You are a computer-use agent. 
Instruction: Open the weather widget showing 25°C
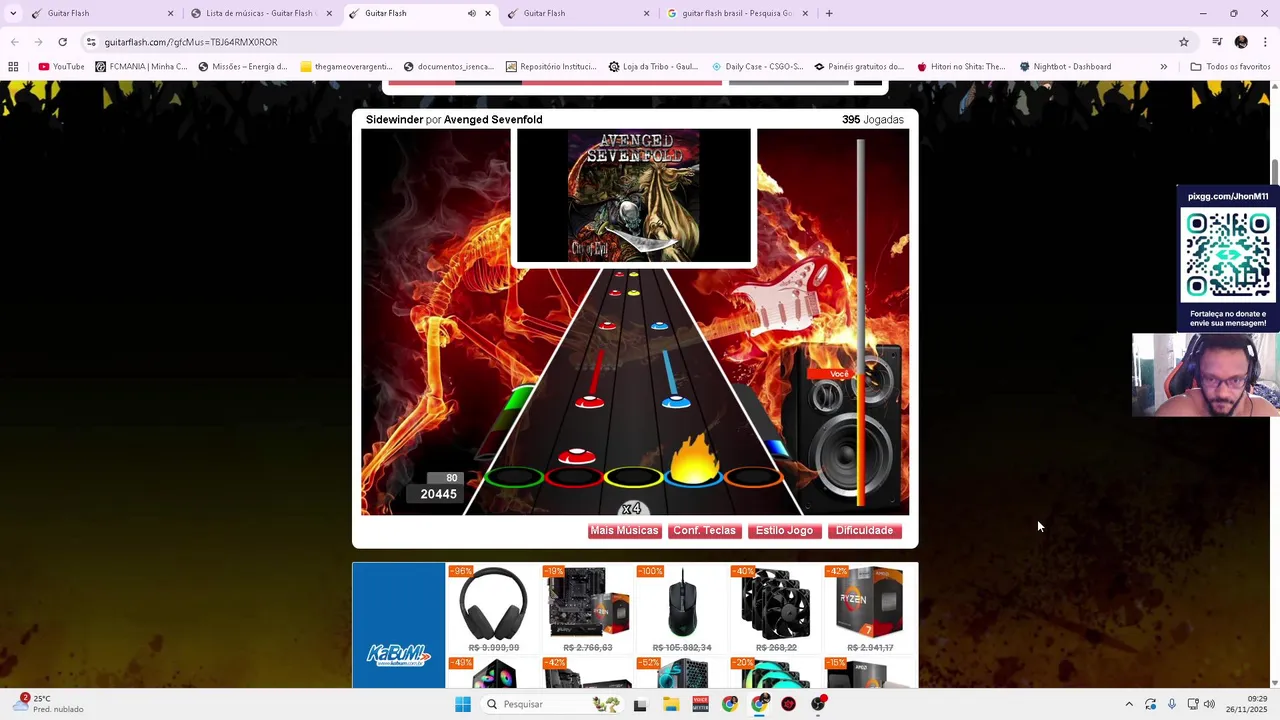pyautogui.click(x=47, y=704)
